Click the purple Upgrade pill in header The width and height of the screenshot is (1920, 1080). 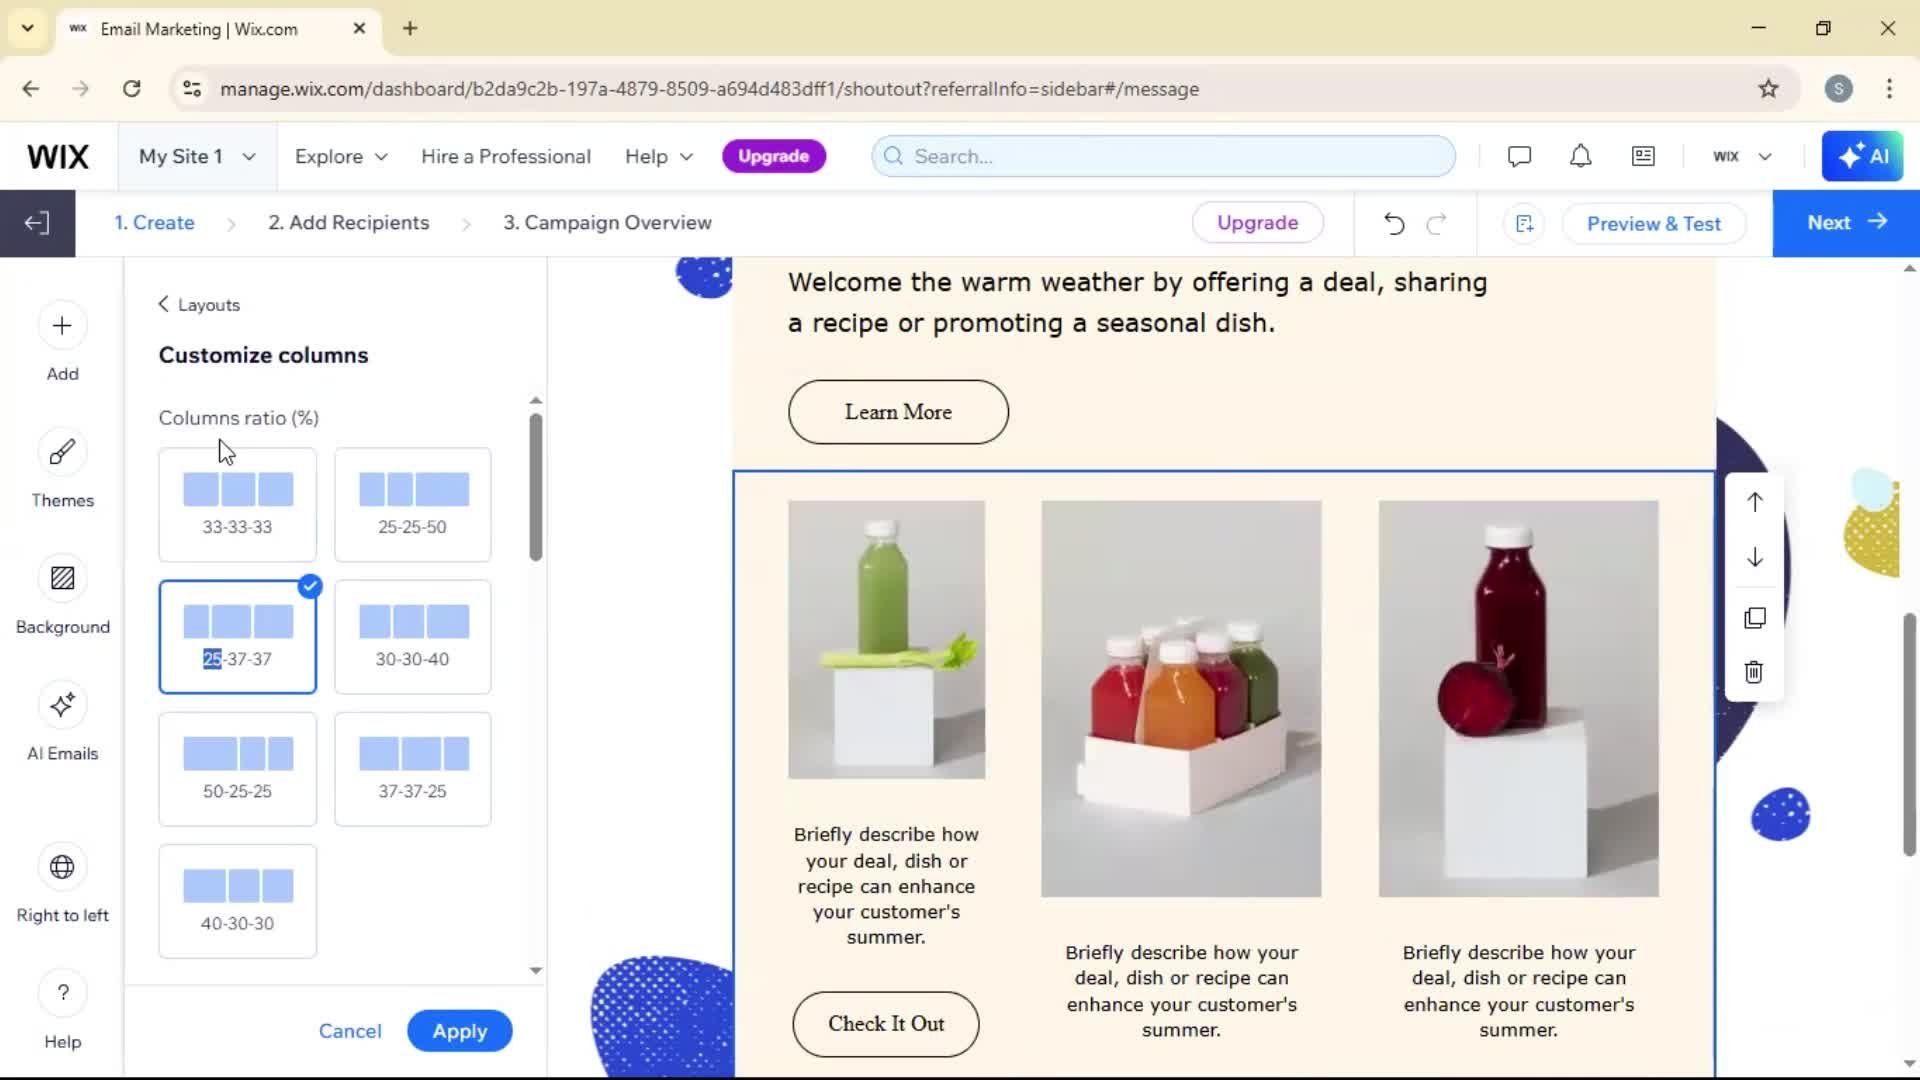tap(773, 157)
